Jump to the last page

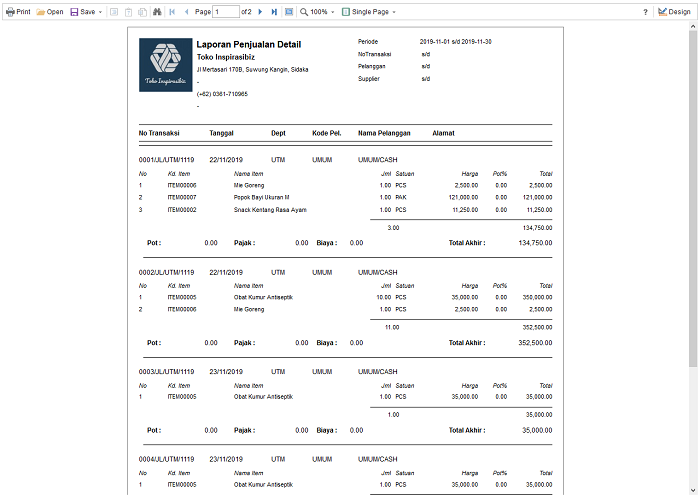pyautogui.click(x=274, y=12)
